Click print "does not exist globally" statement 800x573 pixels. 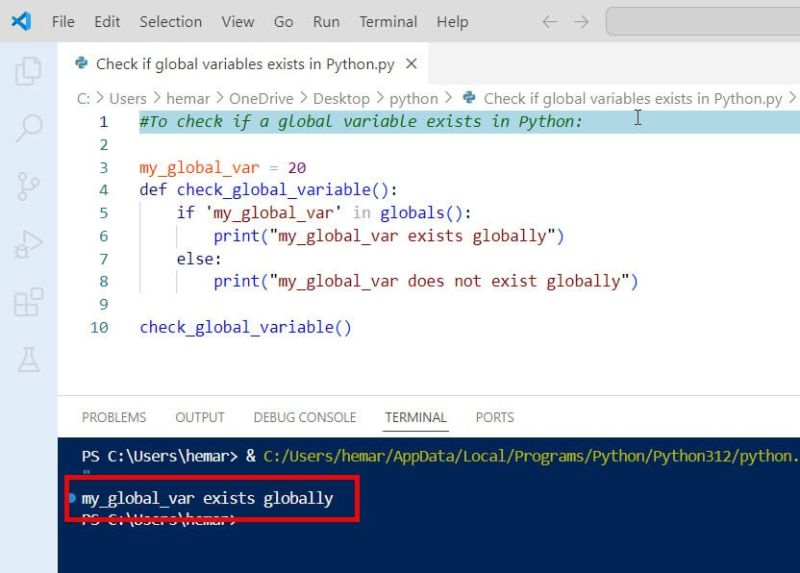[426, 282]
